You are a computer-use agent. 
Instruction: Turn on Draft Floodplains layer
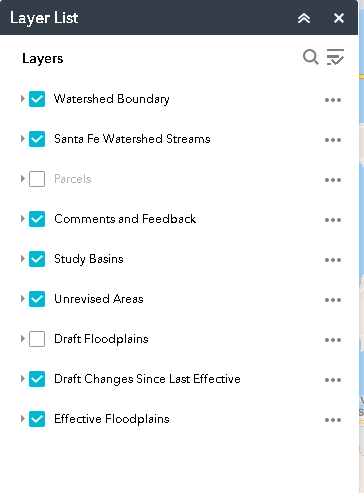pyautogui.click(x=37, y=339)
